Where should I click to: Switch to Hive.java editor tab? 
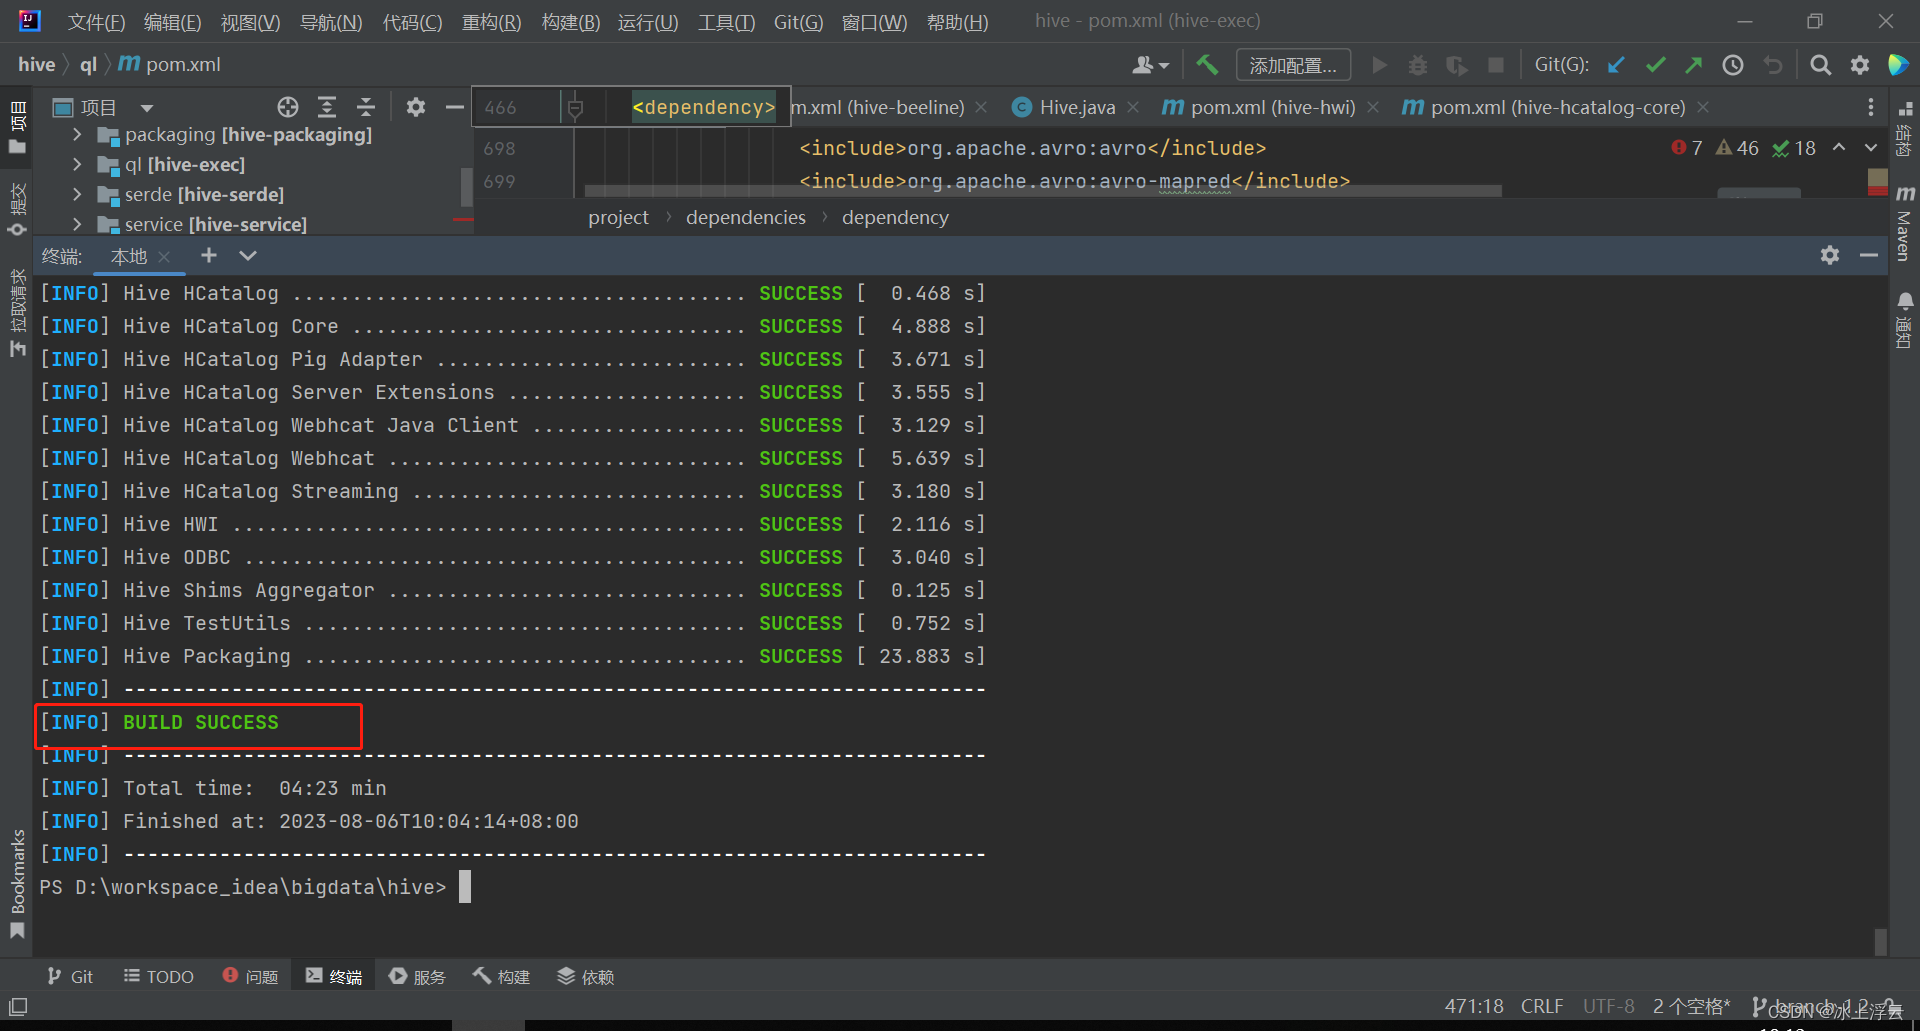point(1076,107)
